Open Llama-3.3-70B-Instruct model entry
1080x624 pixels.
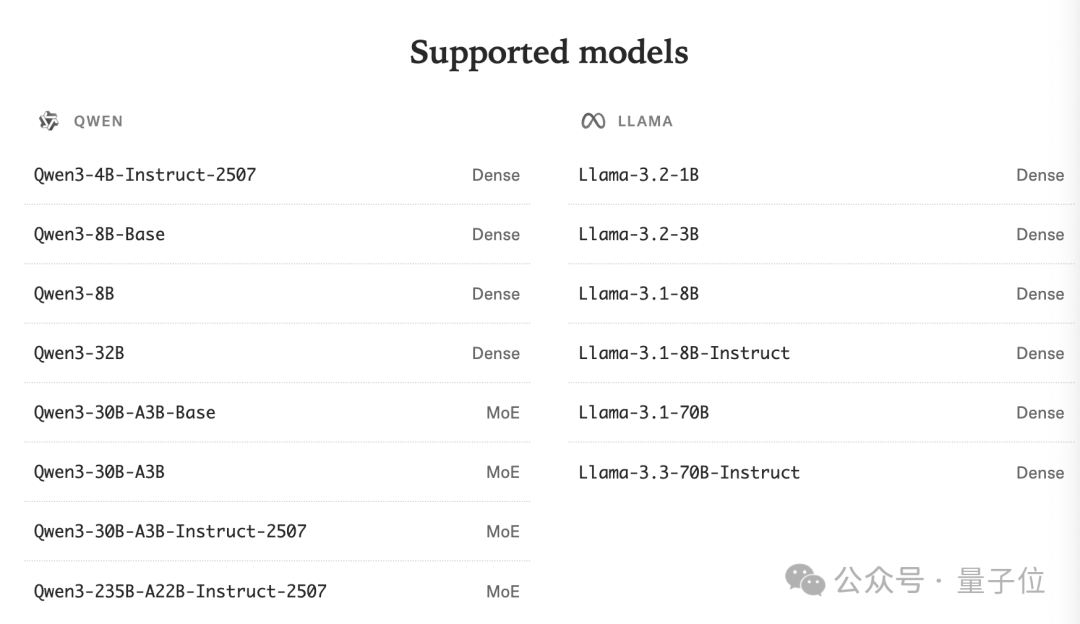(689, 472)
